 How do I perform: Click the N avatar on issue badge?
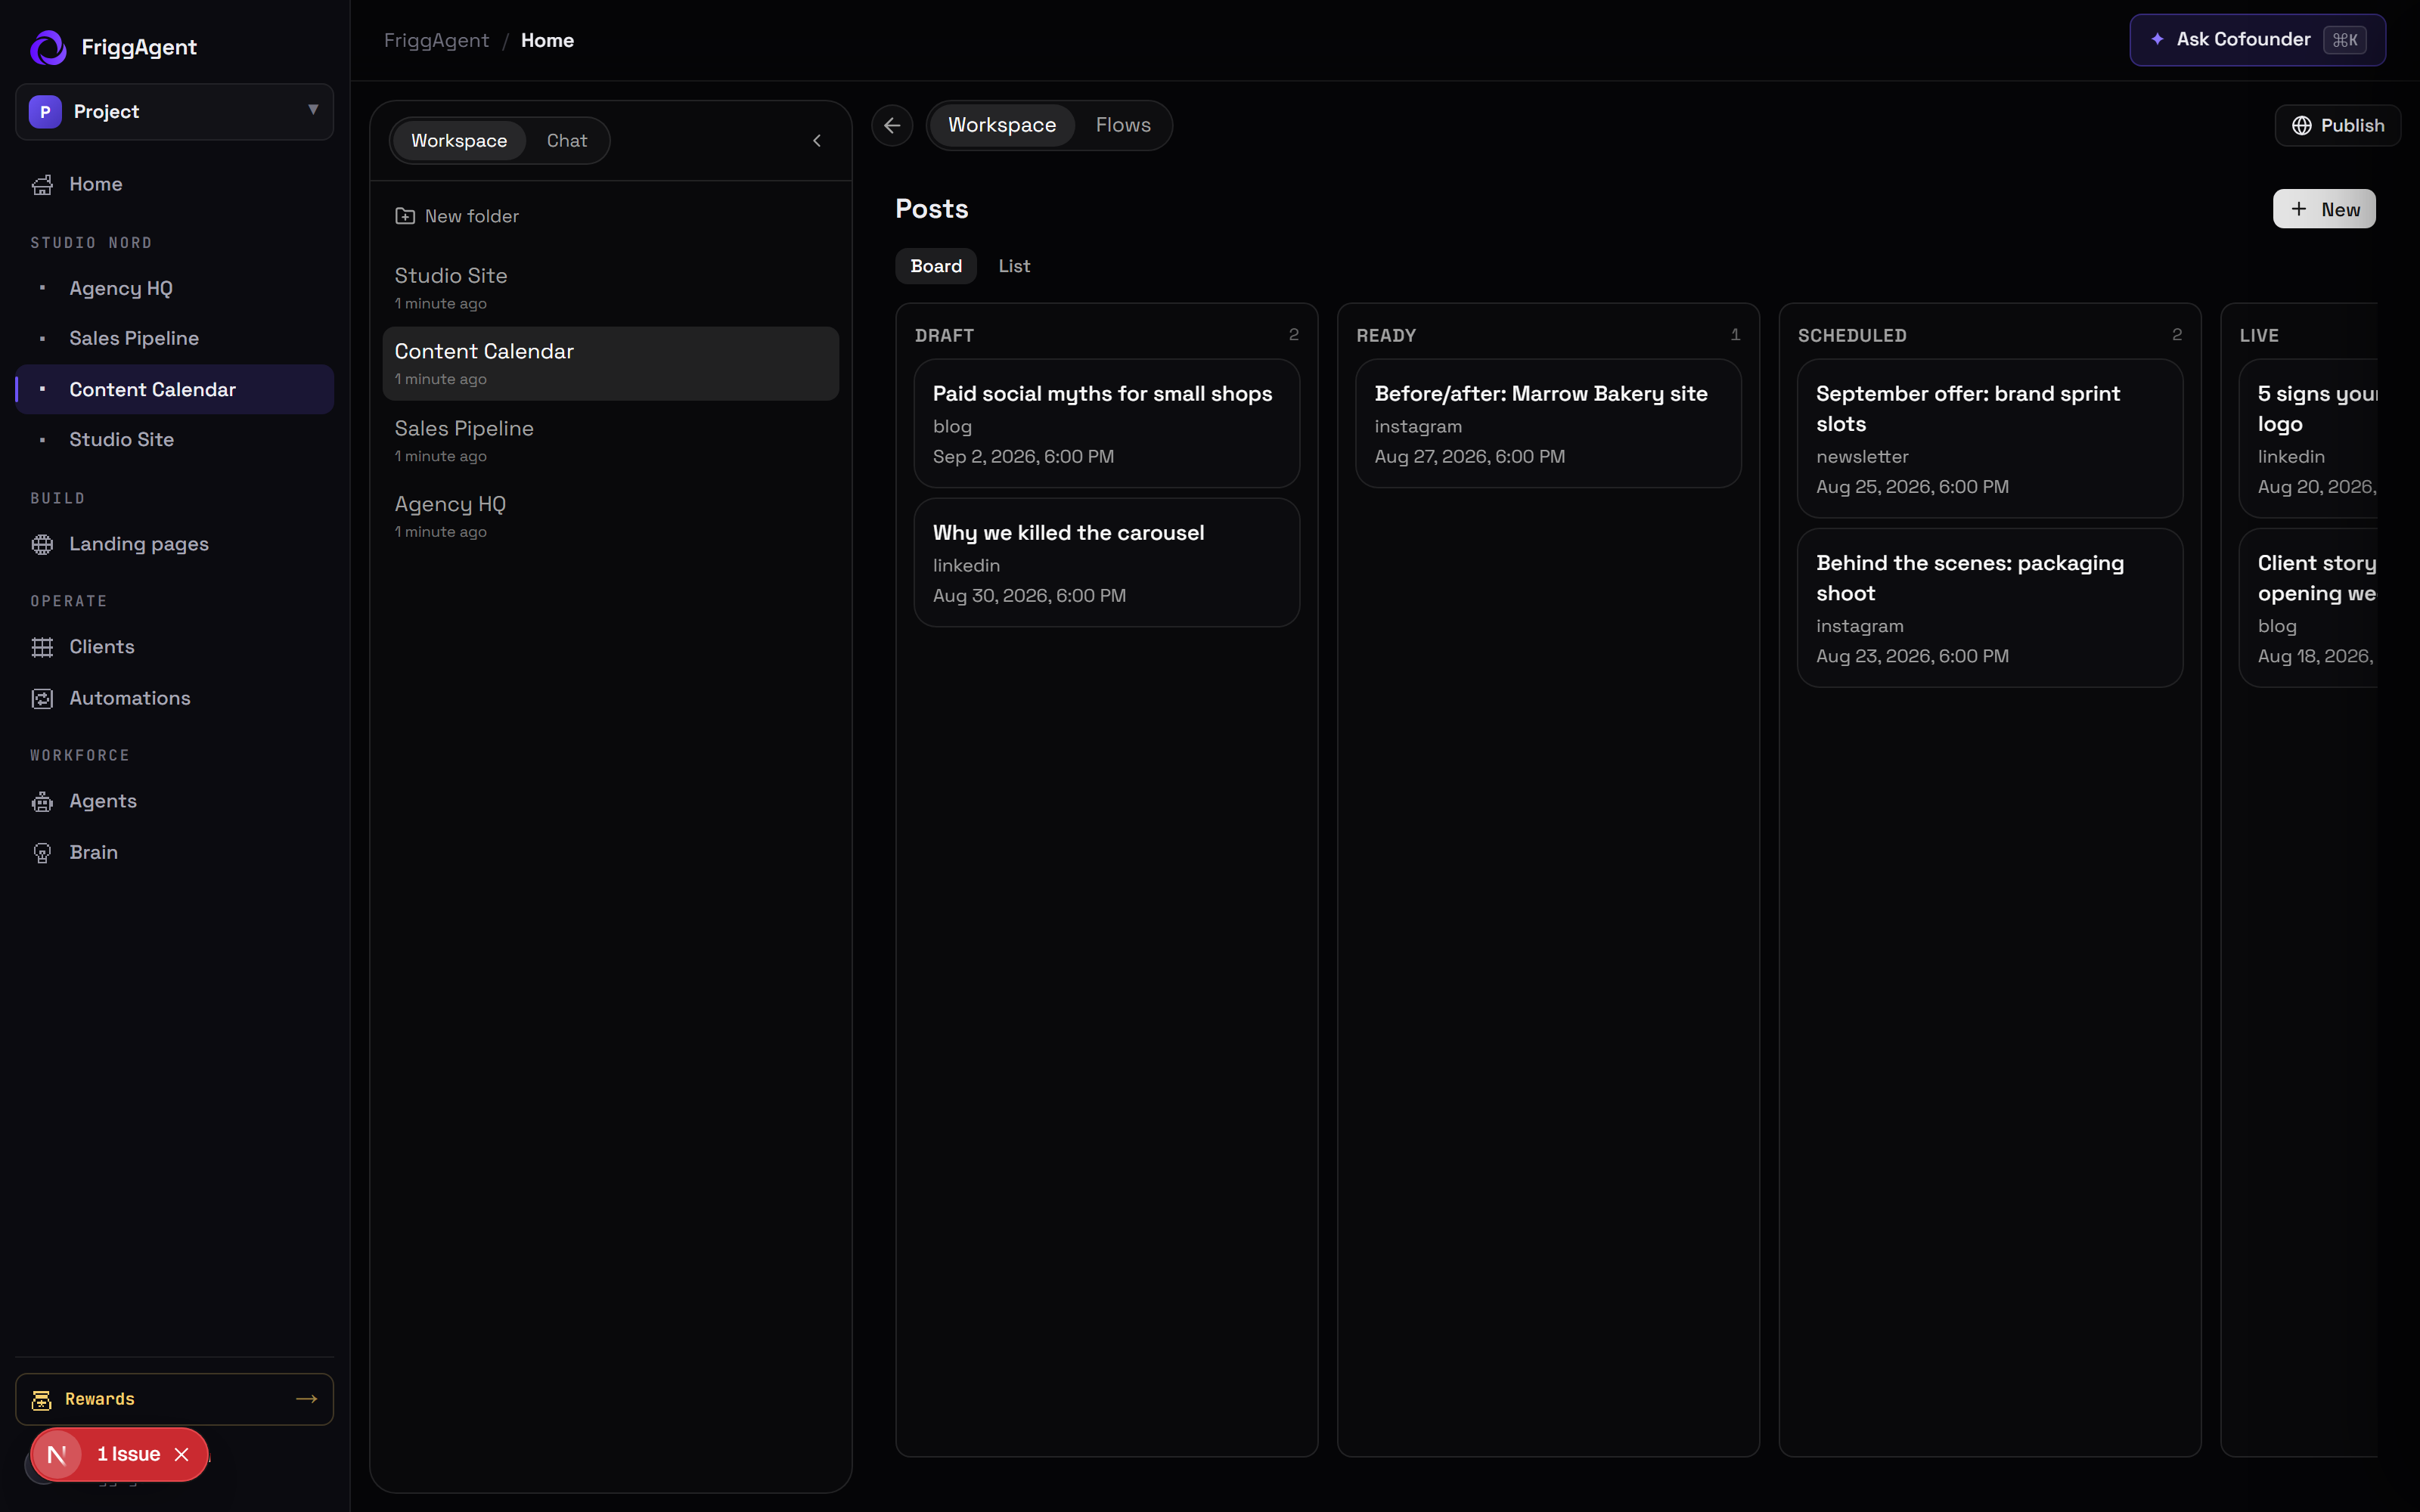pyautogui.click(x=57, y=1455)
